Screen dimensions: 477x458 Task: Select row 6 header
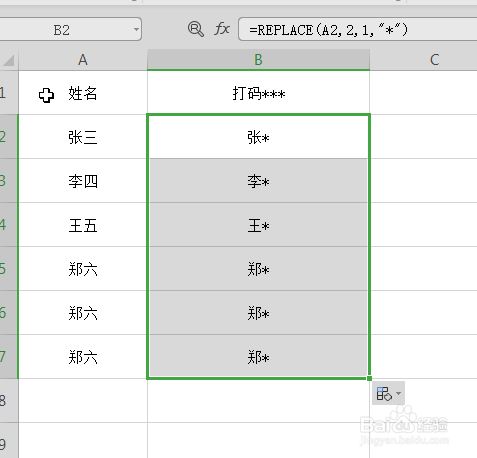click(x=9, y=313)
